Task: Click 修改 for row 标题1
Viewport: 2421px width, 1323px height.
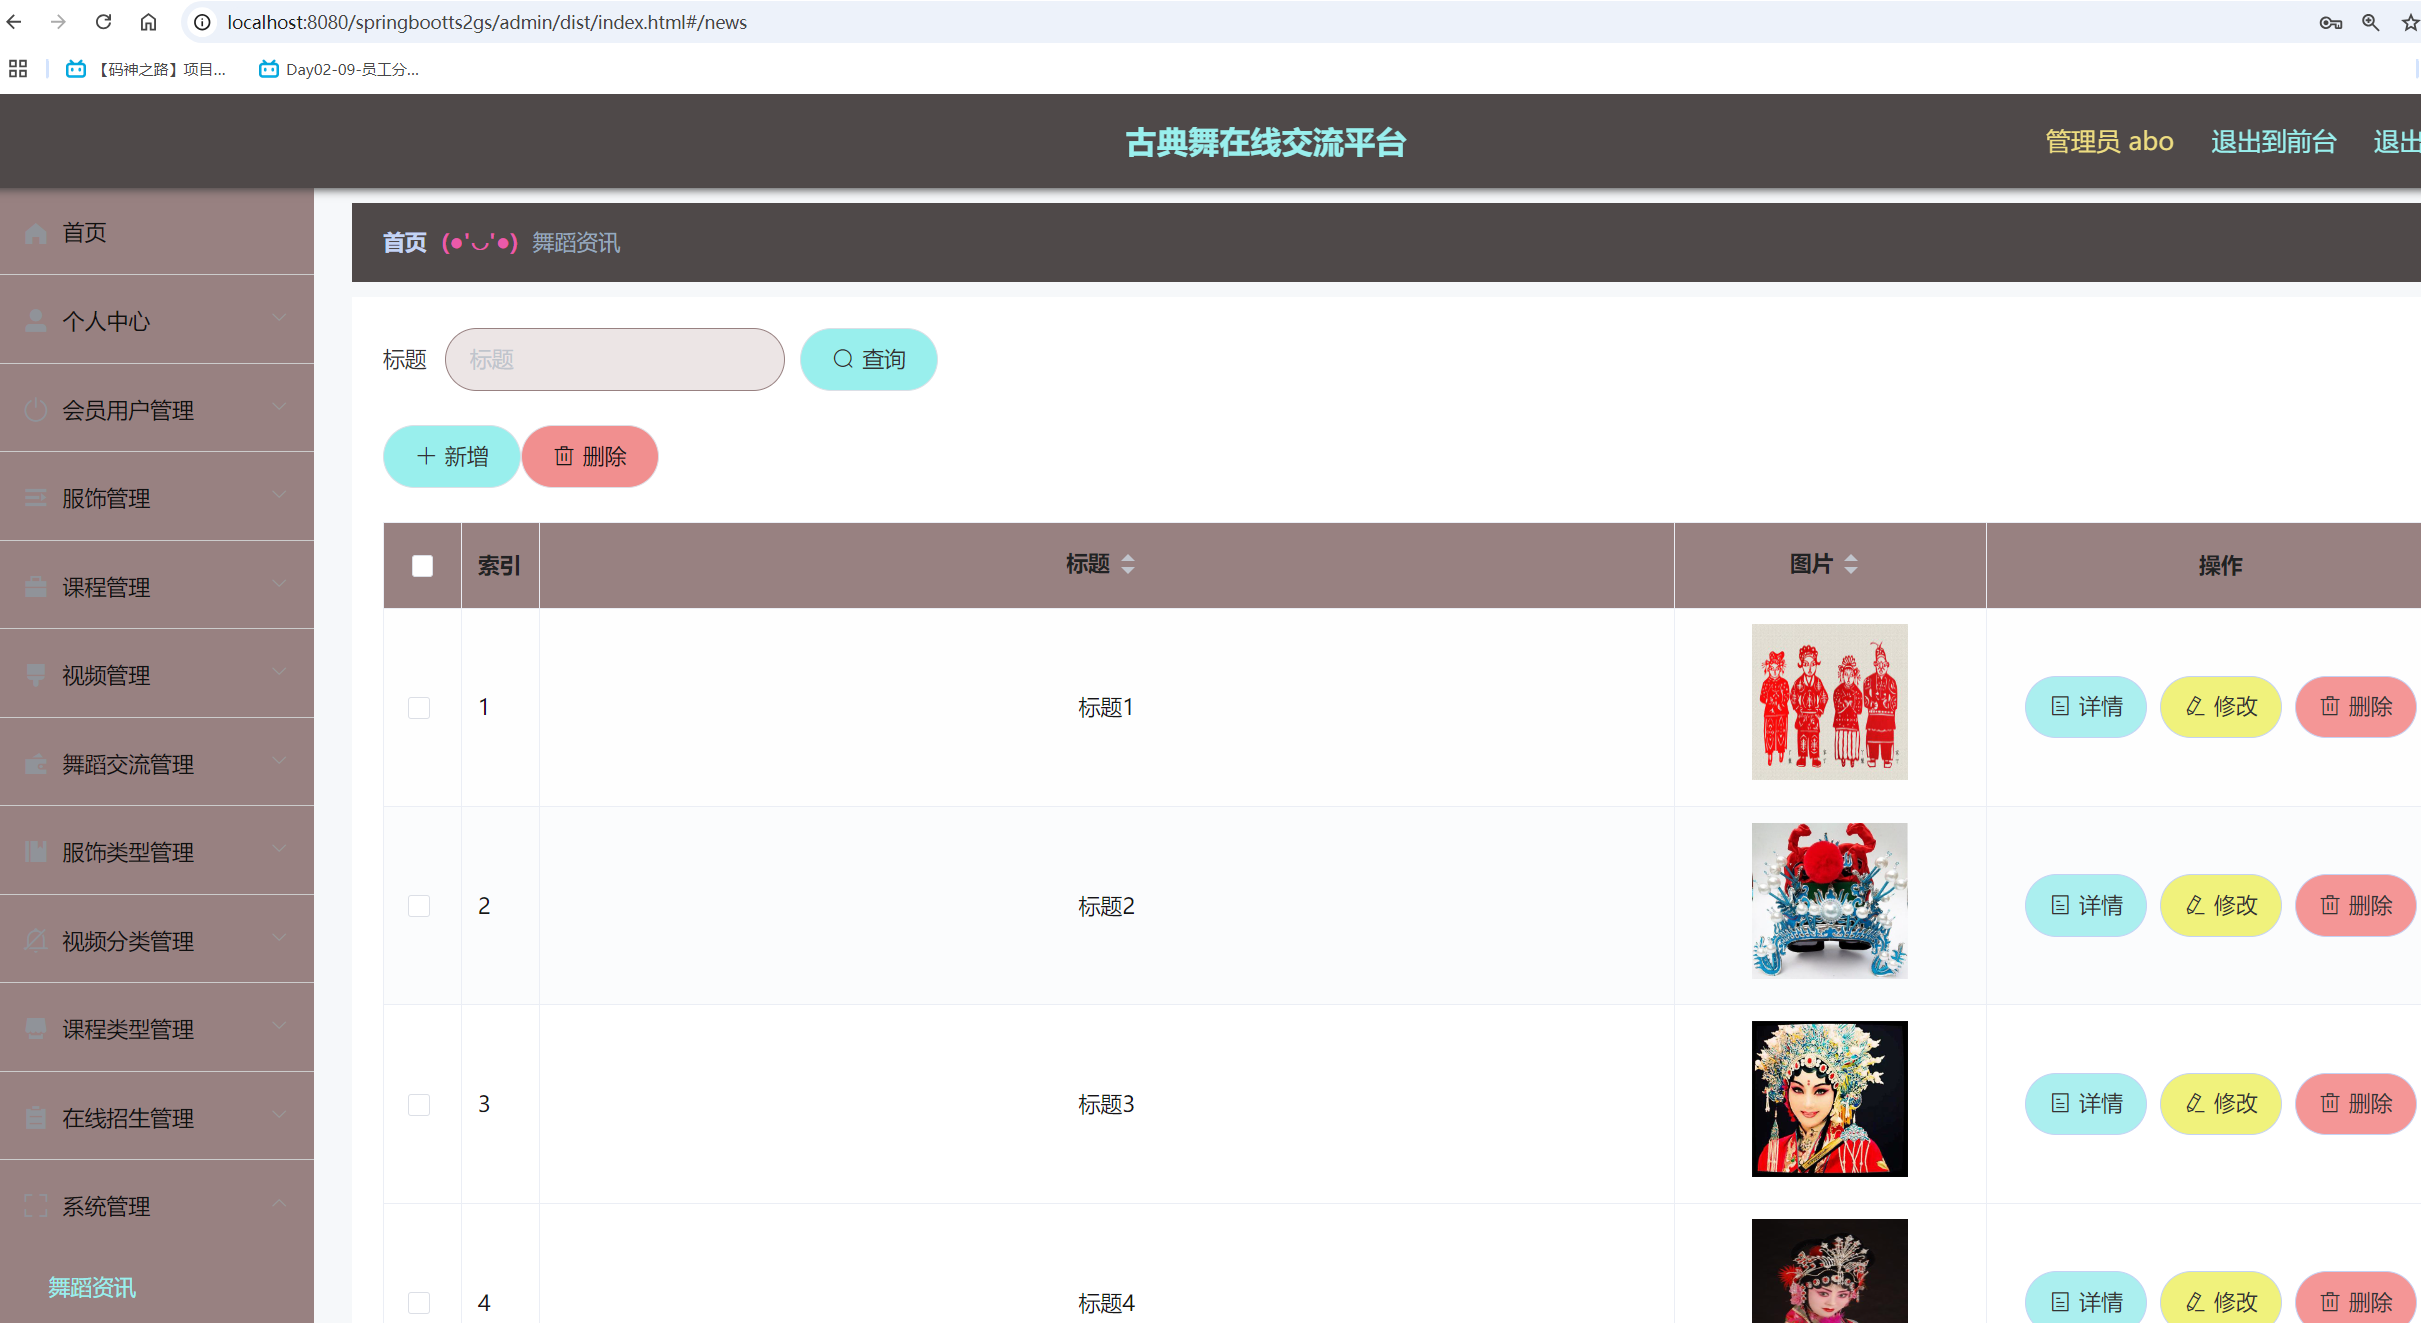Action: (2221, 707)
